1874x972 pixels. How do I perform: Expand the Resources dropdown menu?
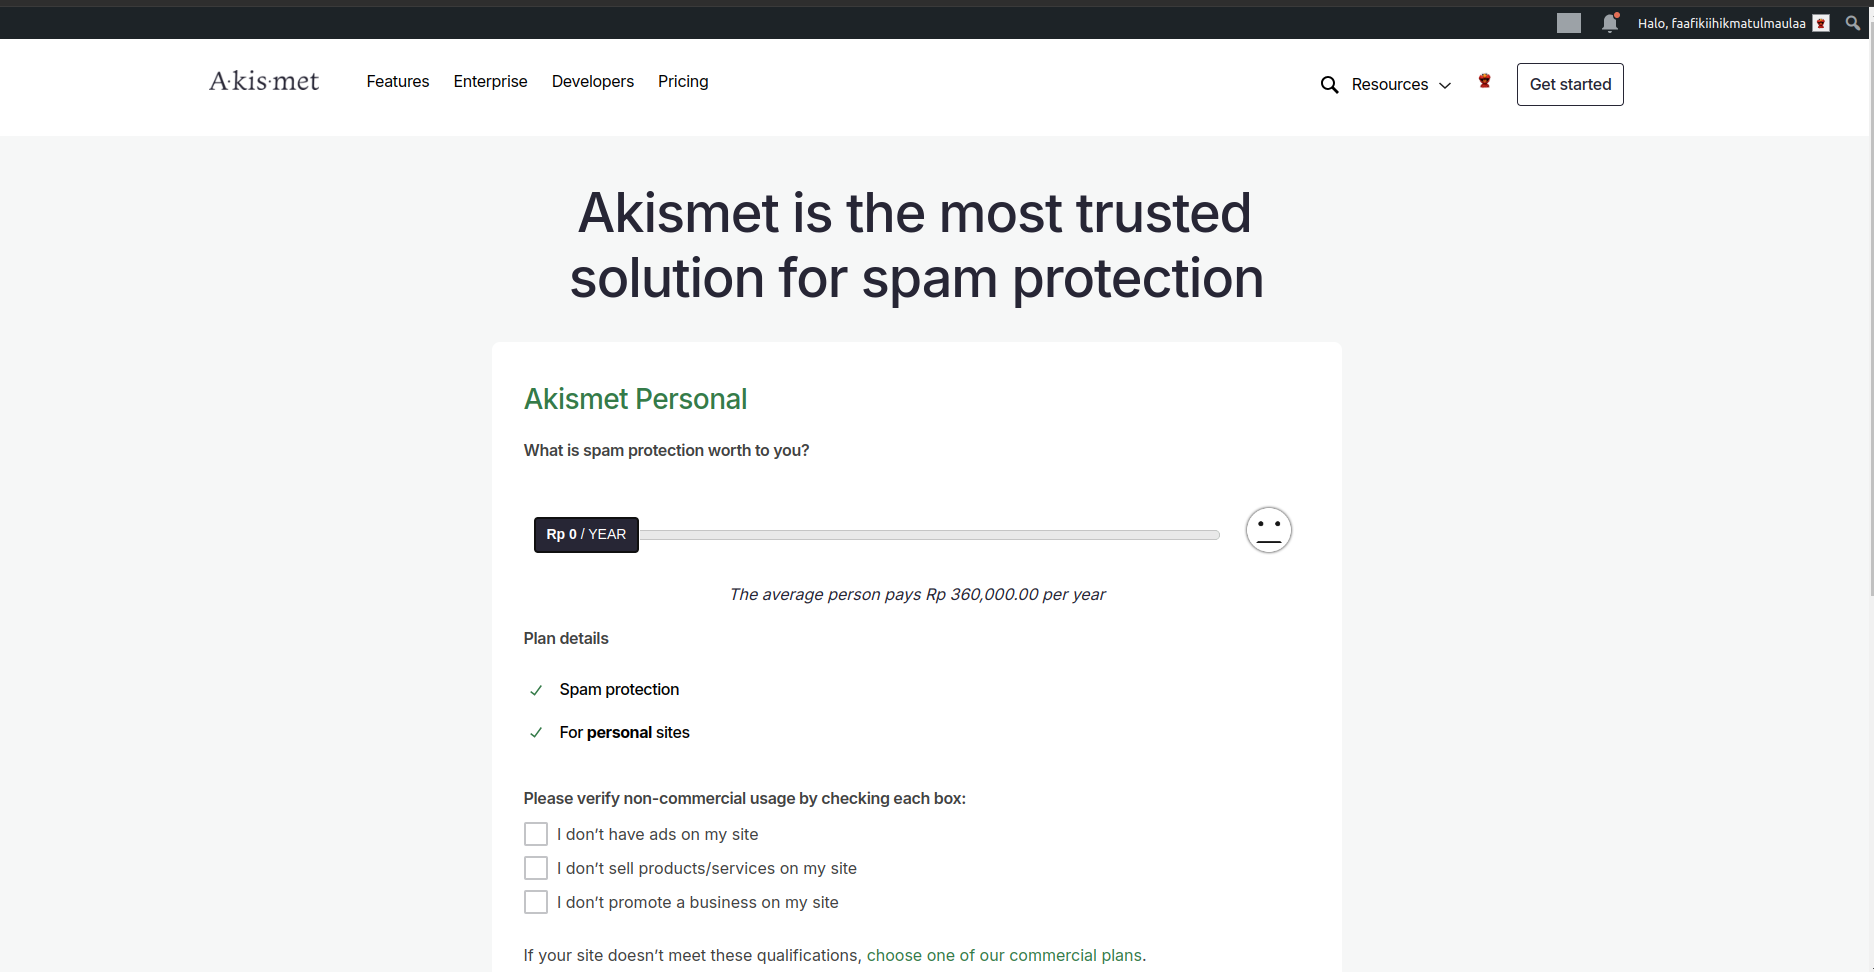[x=1401, y=85]
